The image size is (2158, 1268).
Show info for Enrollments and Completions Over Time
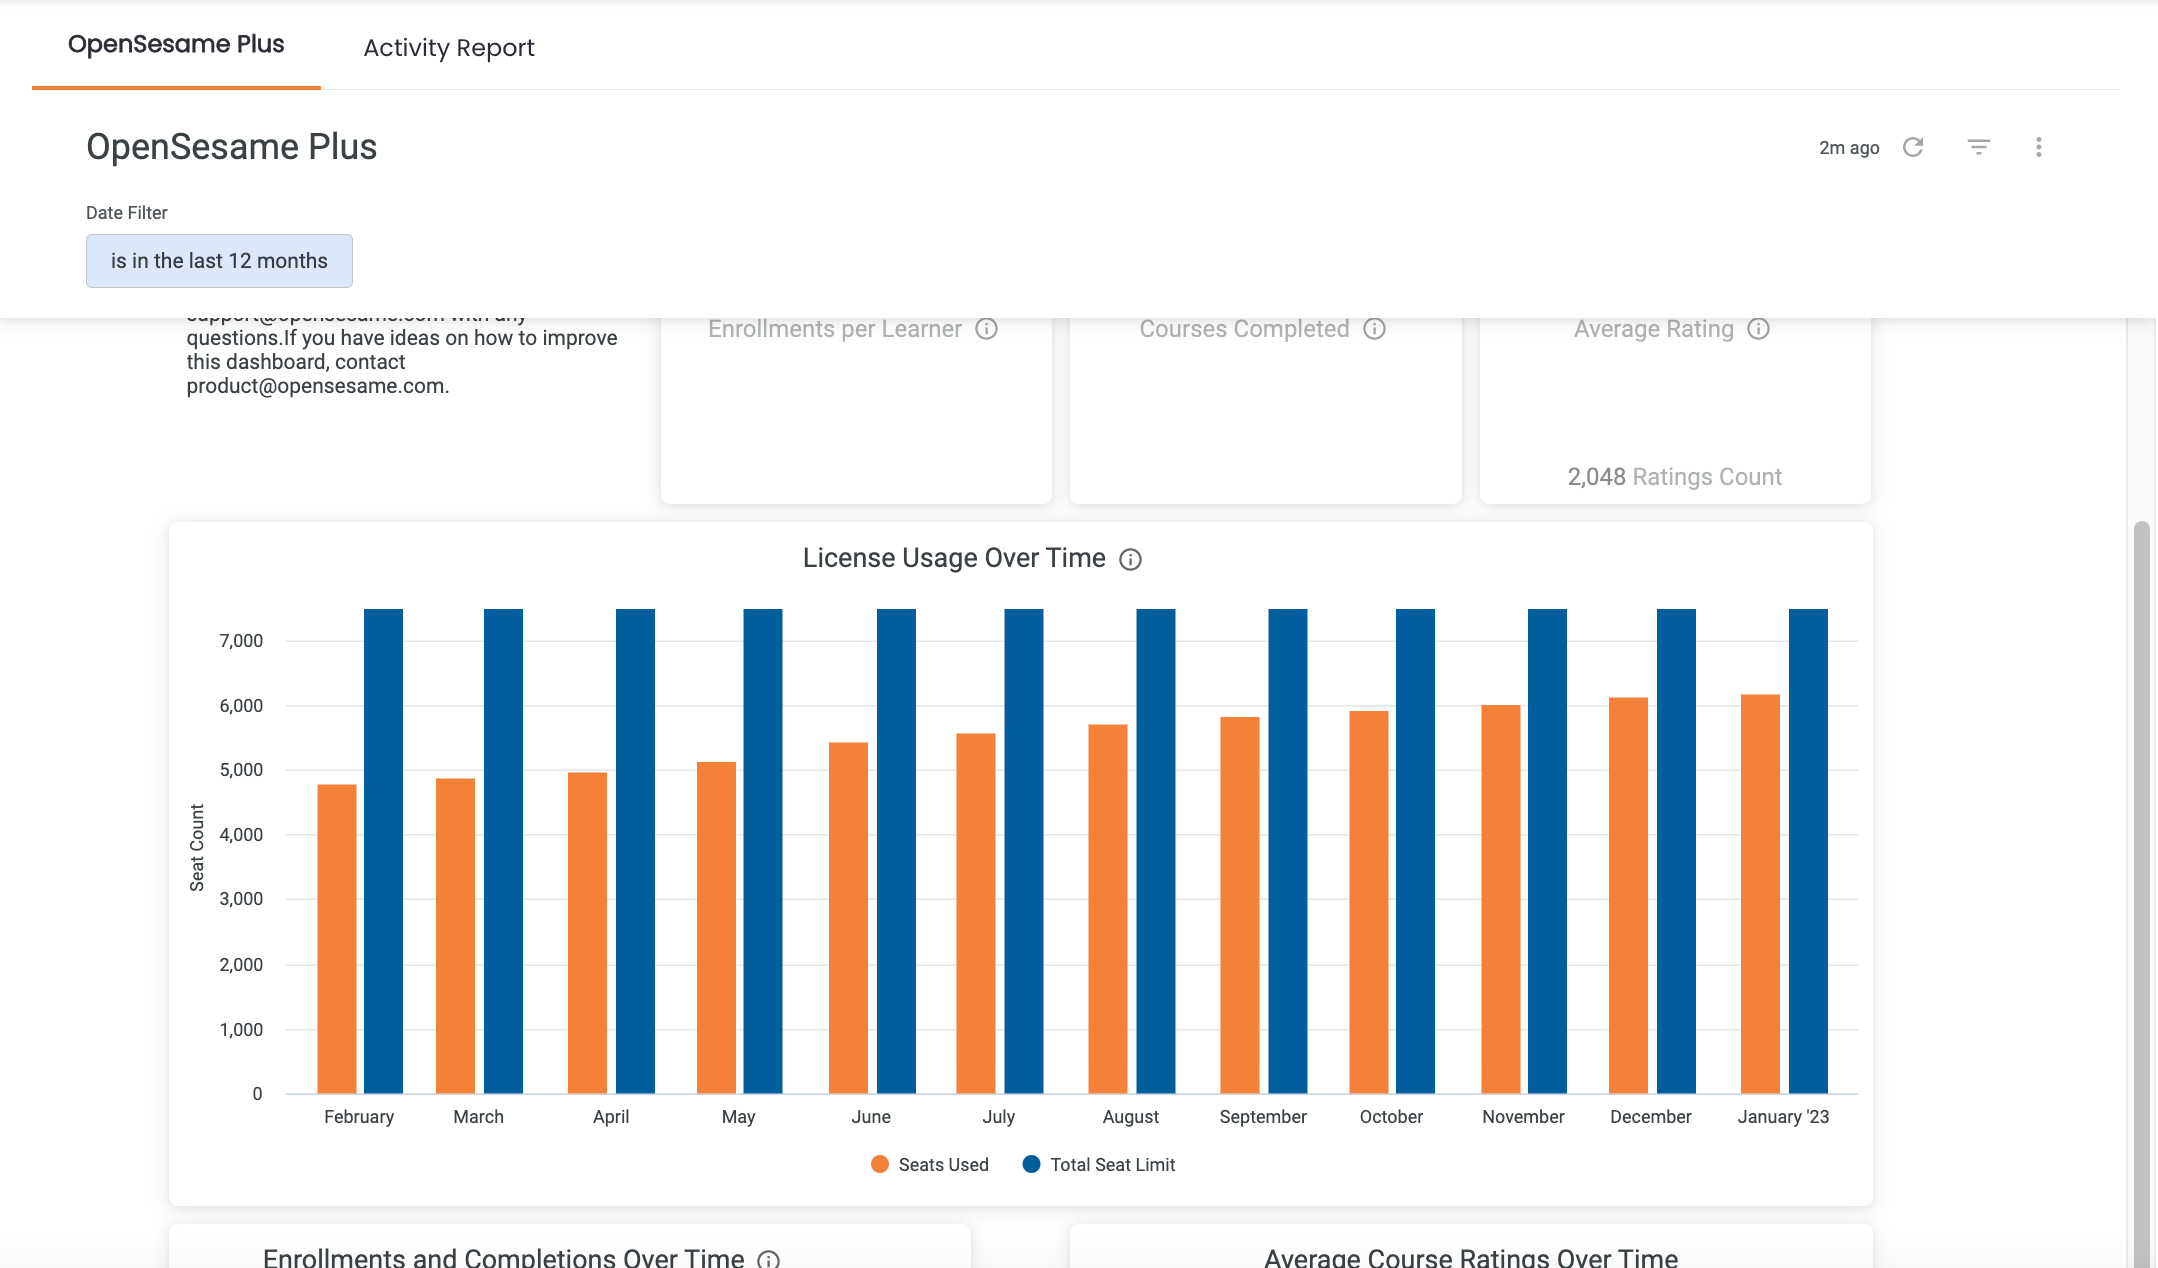(768, 1259)
